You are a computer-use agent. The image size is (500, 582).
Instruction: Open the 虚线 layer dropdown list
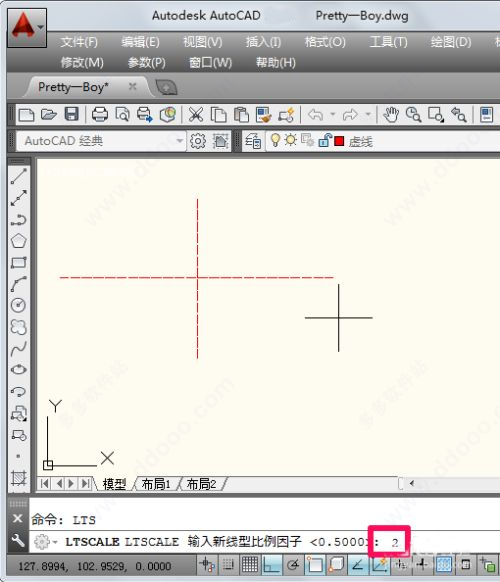[383, 141]
